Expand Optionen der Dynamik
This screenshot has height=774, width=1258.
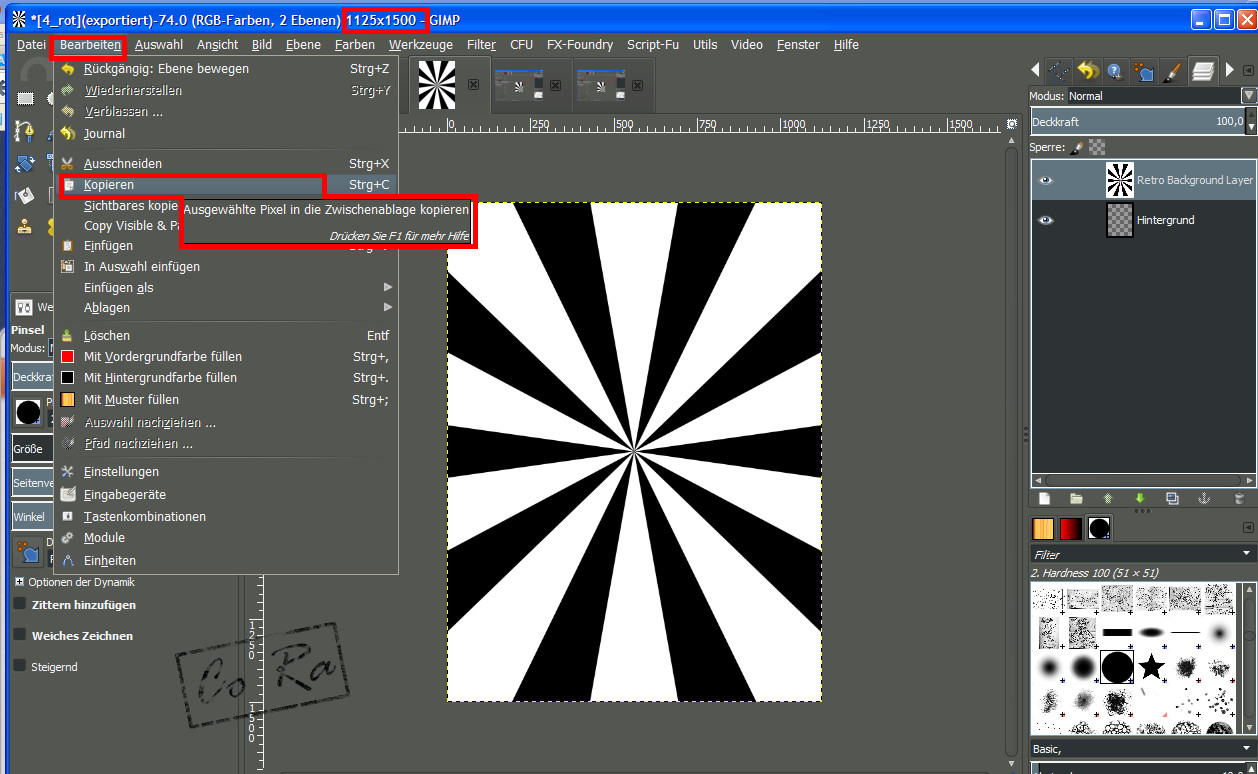click(19, 582)
